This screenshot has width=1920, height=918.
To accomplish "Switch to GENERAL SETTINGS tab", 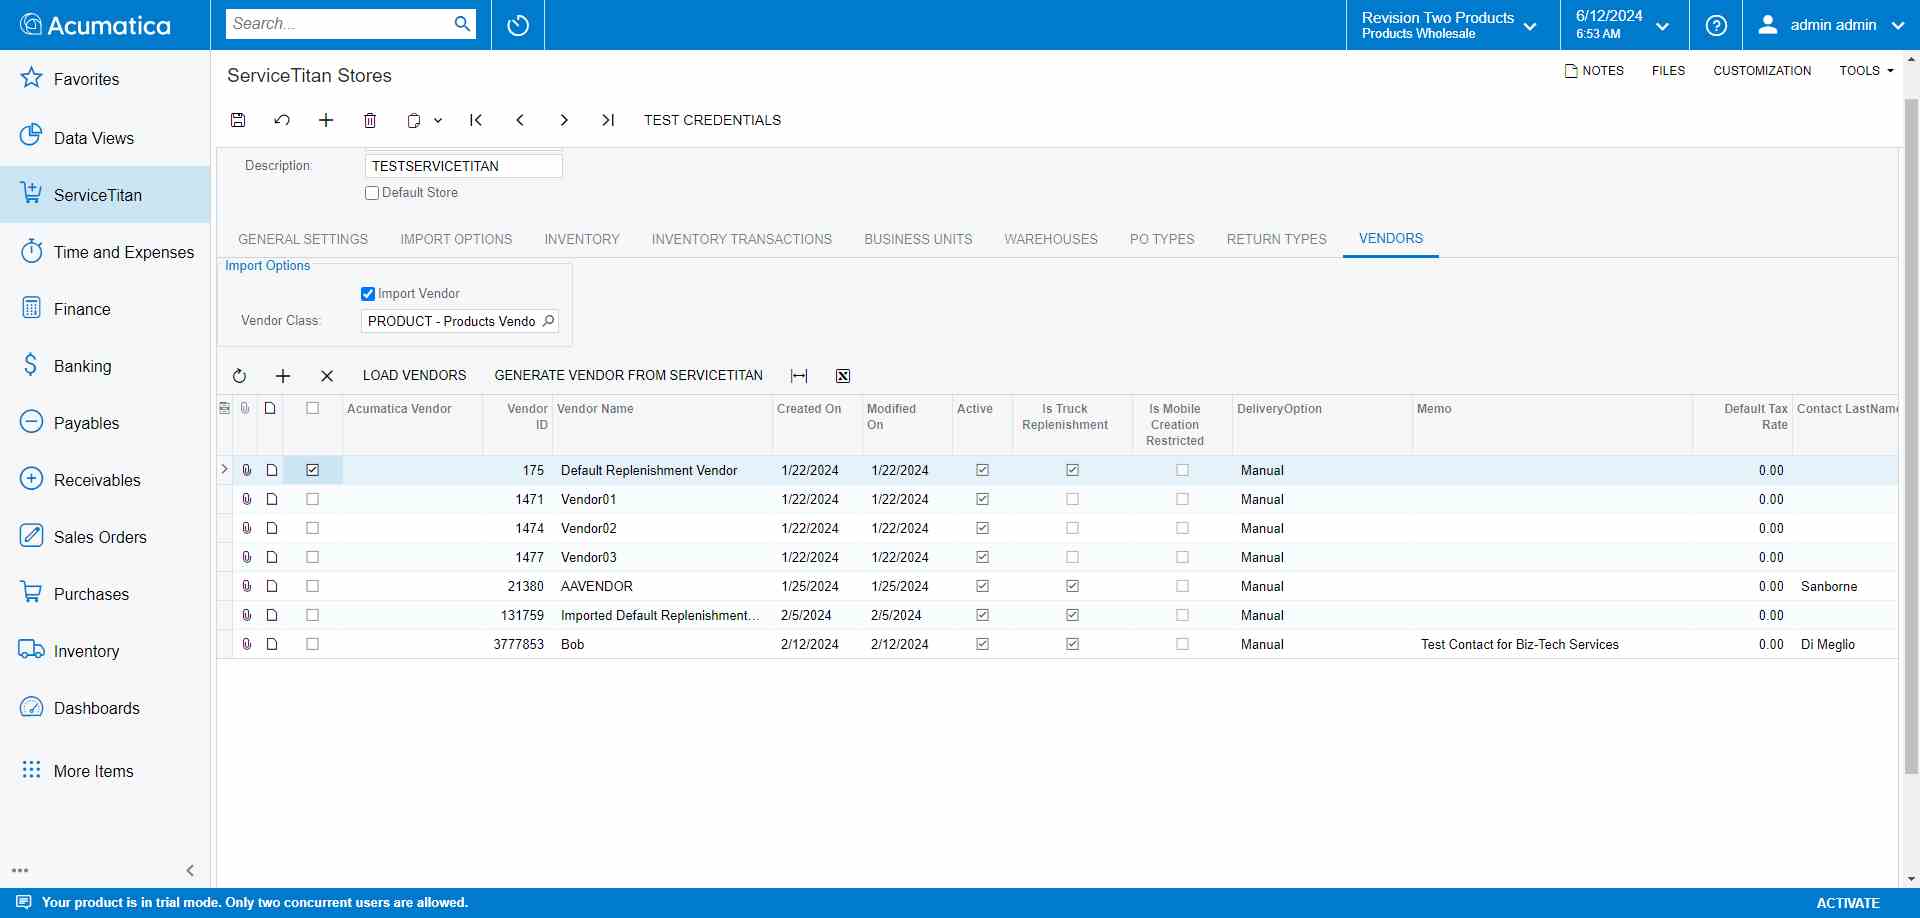I will [303, 240].
